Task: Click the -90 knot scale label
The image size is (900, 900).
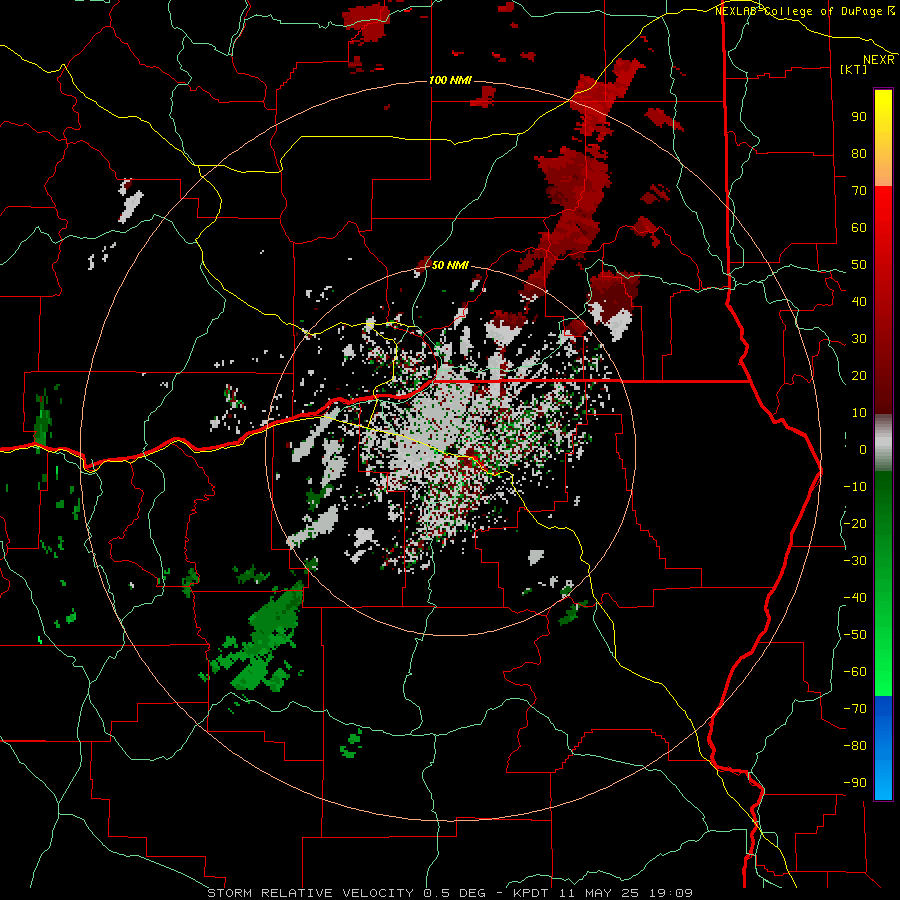Action: (x=855, y=783)
